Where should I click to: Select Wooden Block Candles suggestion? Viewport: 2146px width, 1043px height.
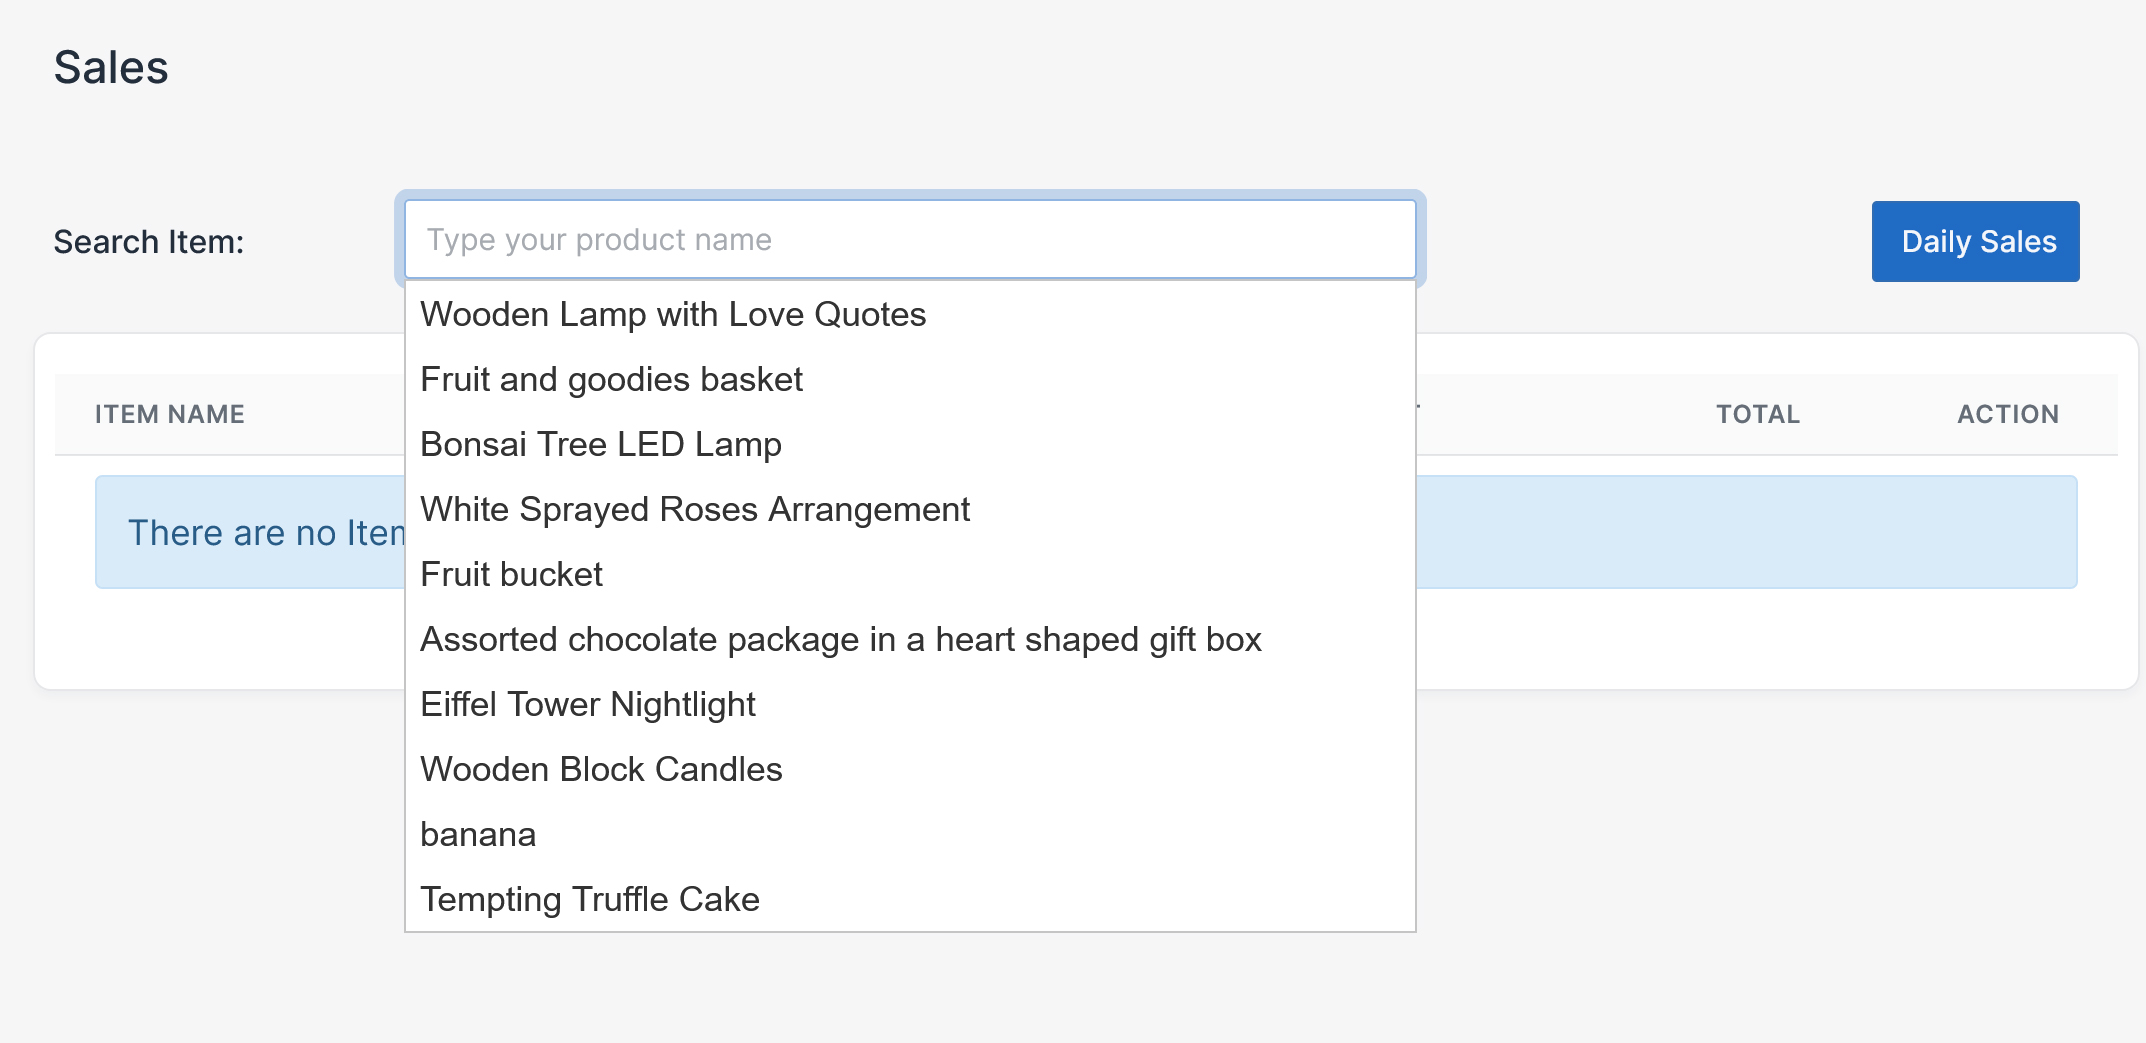click(x=601, y=769)
